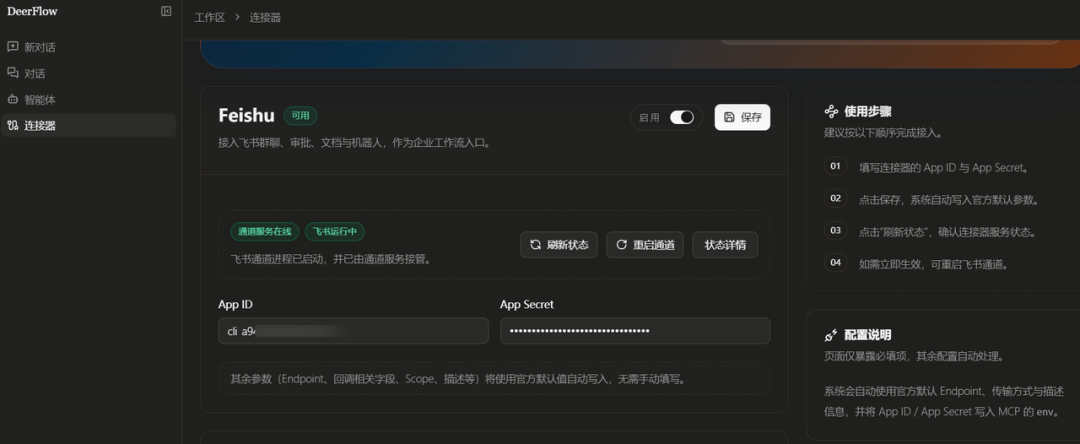This screenshot has height=444, width=1080.
Task: Open 智能体 in the sidebar
Action: point(88,100)
